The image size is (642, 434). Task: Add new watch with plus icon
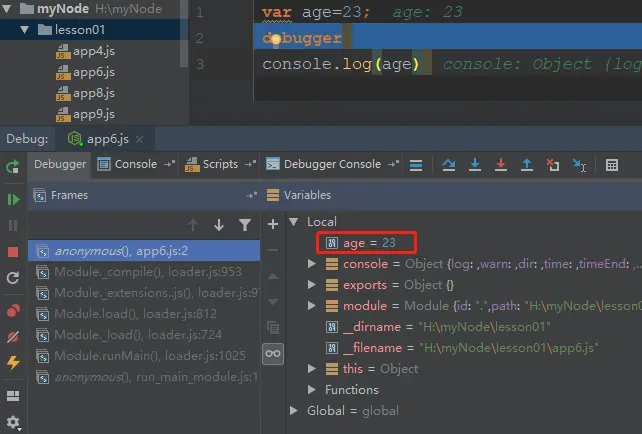(273, 224)
